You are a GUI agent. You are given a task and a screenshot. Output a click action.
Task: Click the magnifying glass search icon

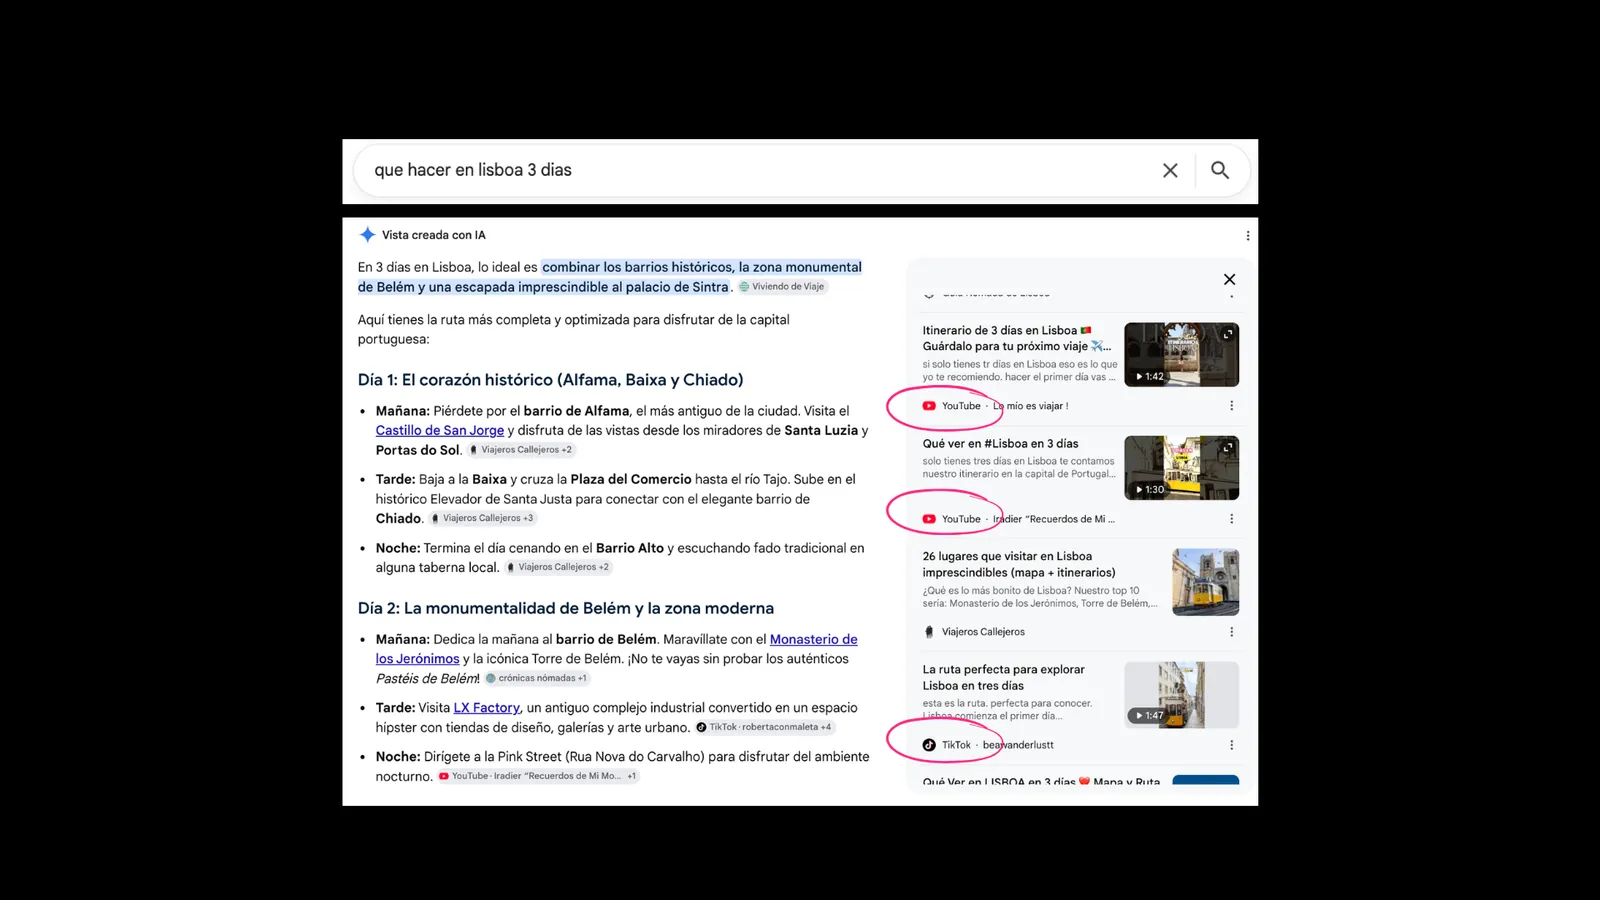pyautogui.click(x=1220, y=170)
